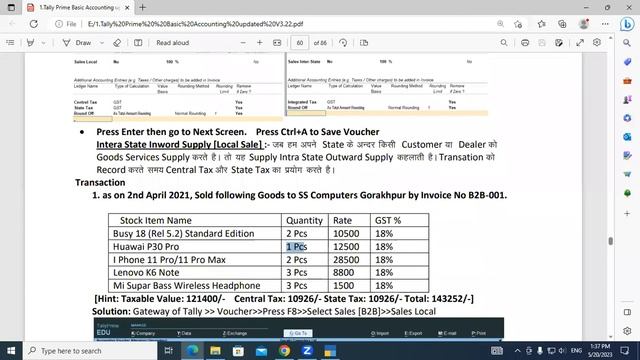Open the Draw pen options dropdown
This screenshot has width=640, height=360.
[x=102, y=42]
